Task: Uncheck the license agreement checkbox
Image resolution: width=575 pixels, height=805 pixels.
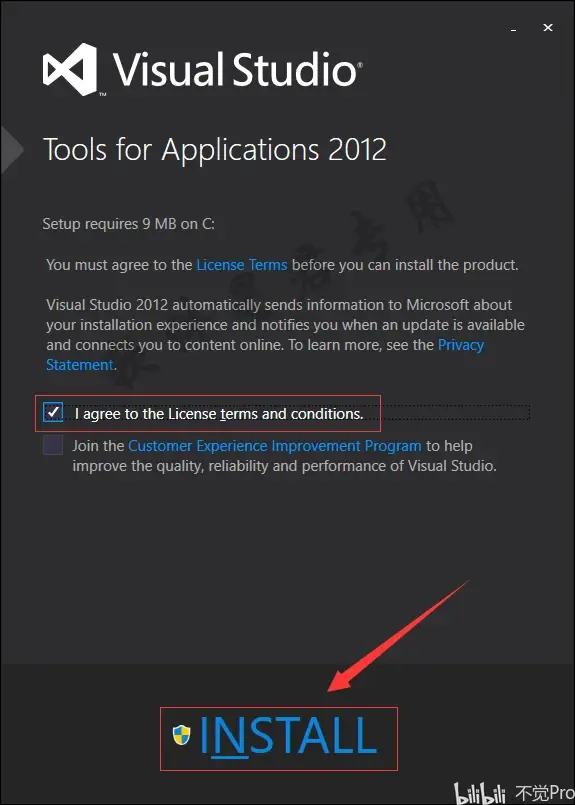Action: pyautogui.click(x=53, y=413)
